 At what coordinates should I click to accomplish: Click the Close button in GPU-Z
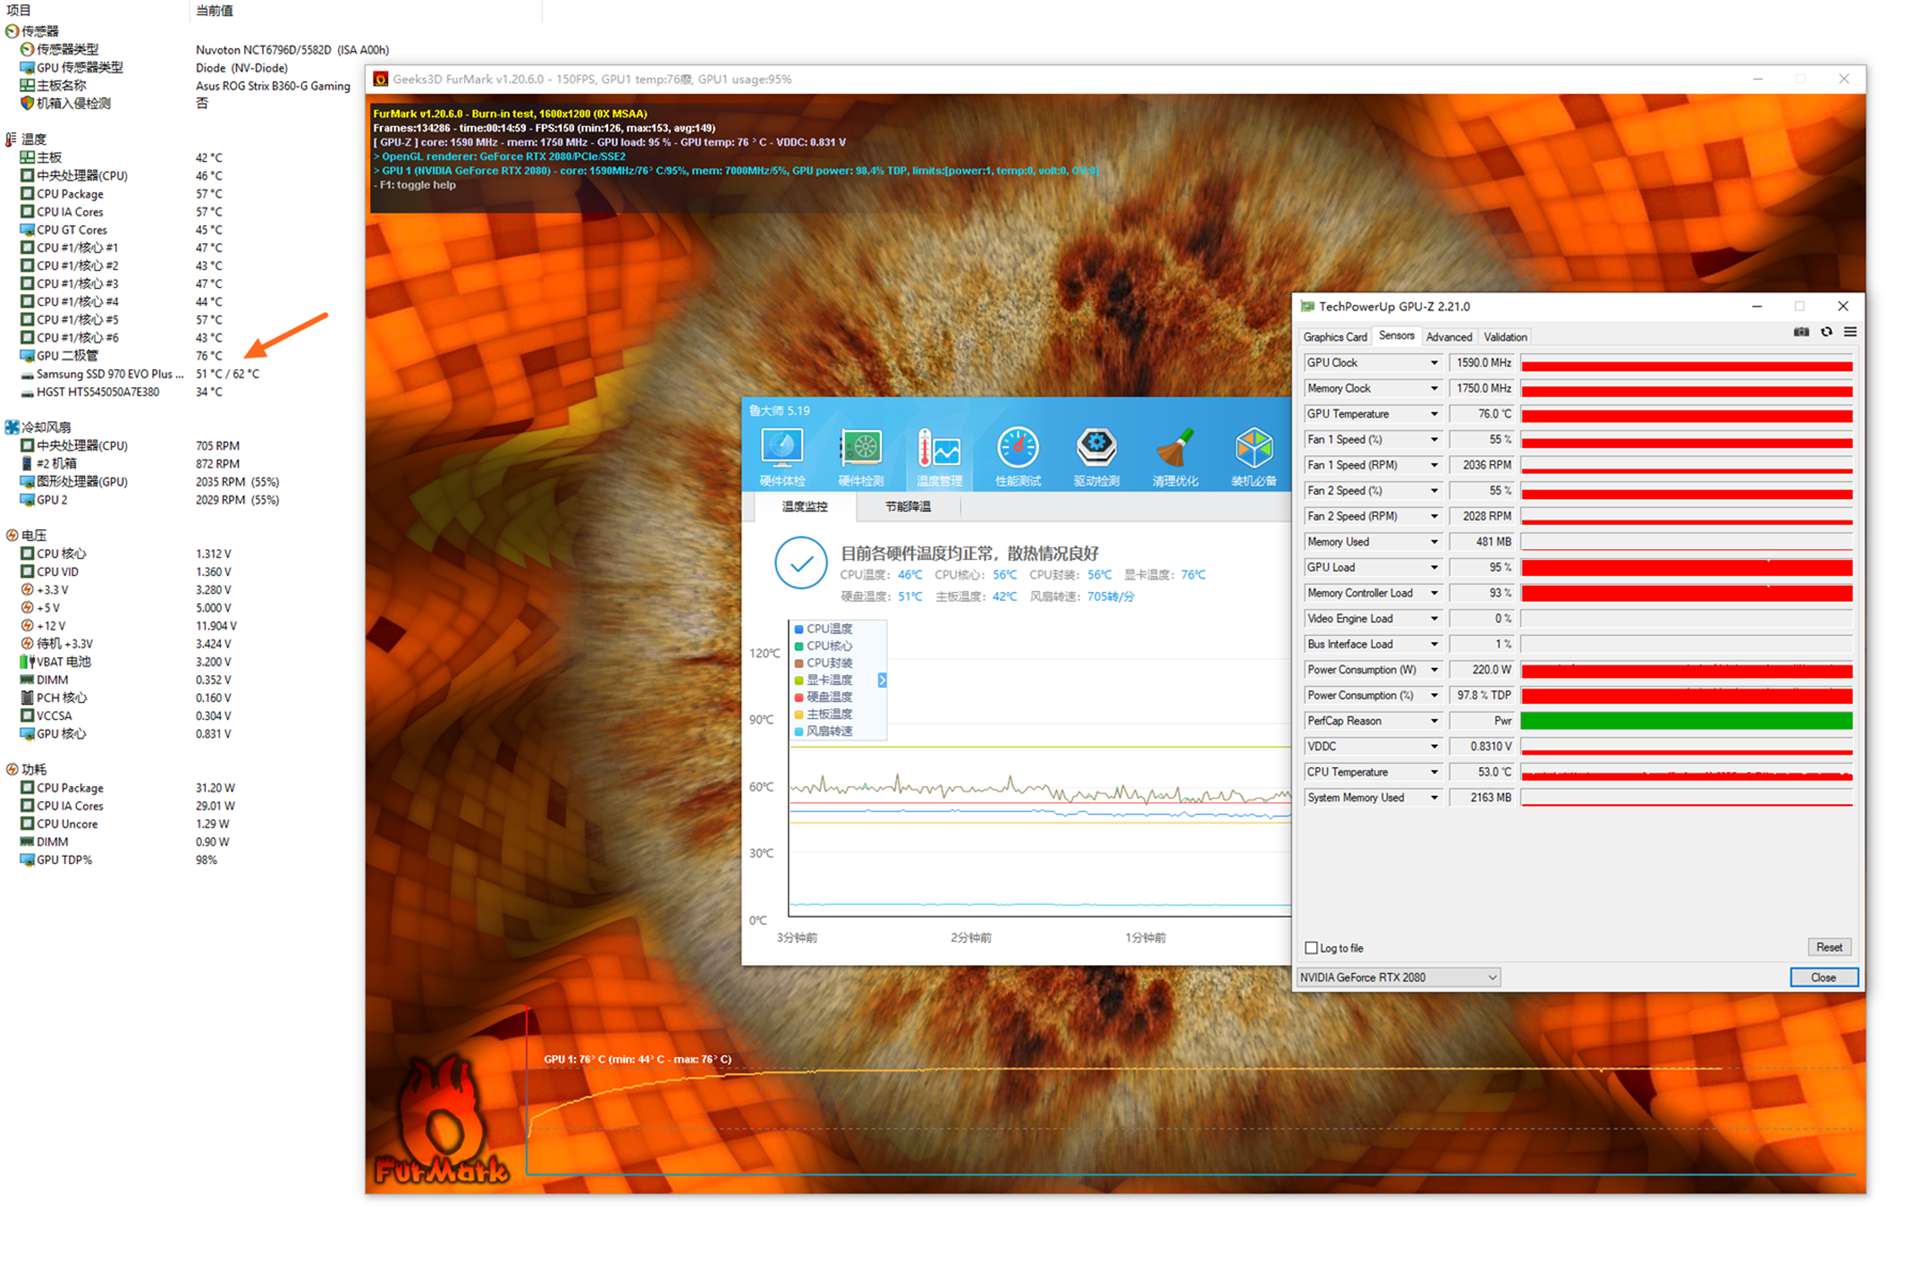pyautogui.click(x=1823, y=977)
